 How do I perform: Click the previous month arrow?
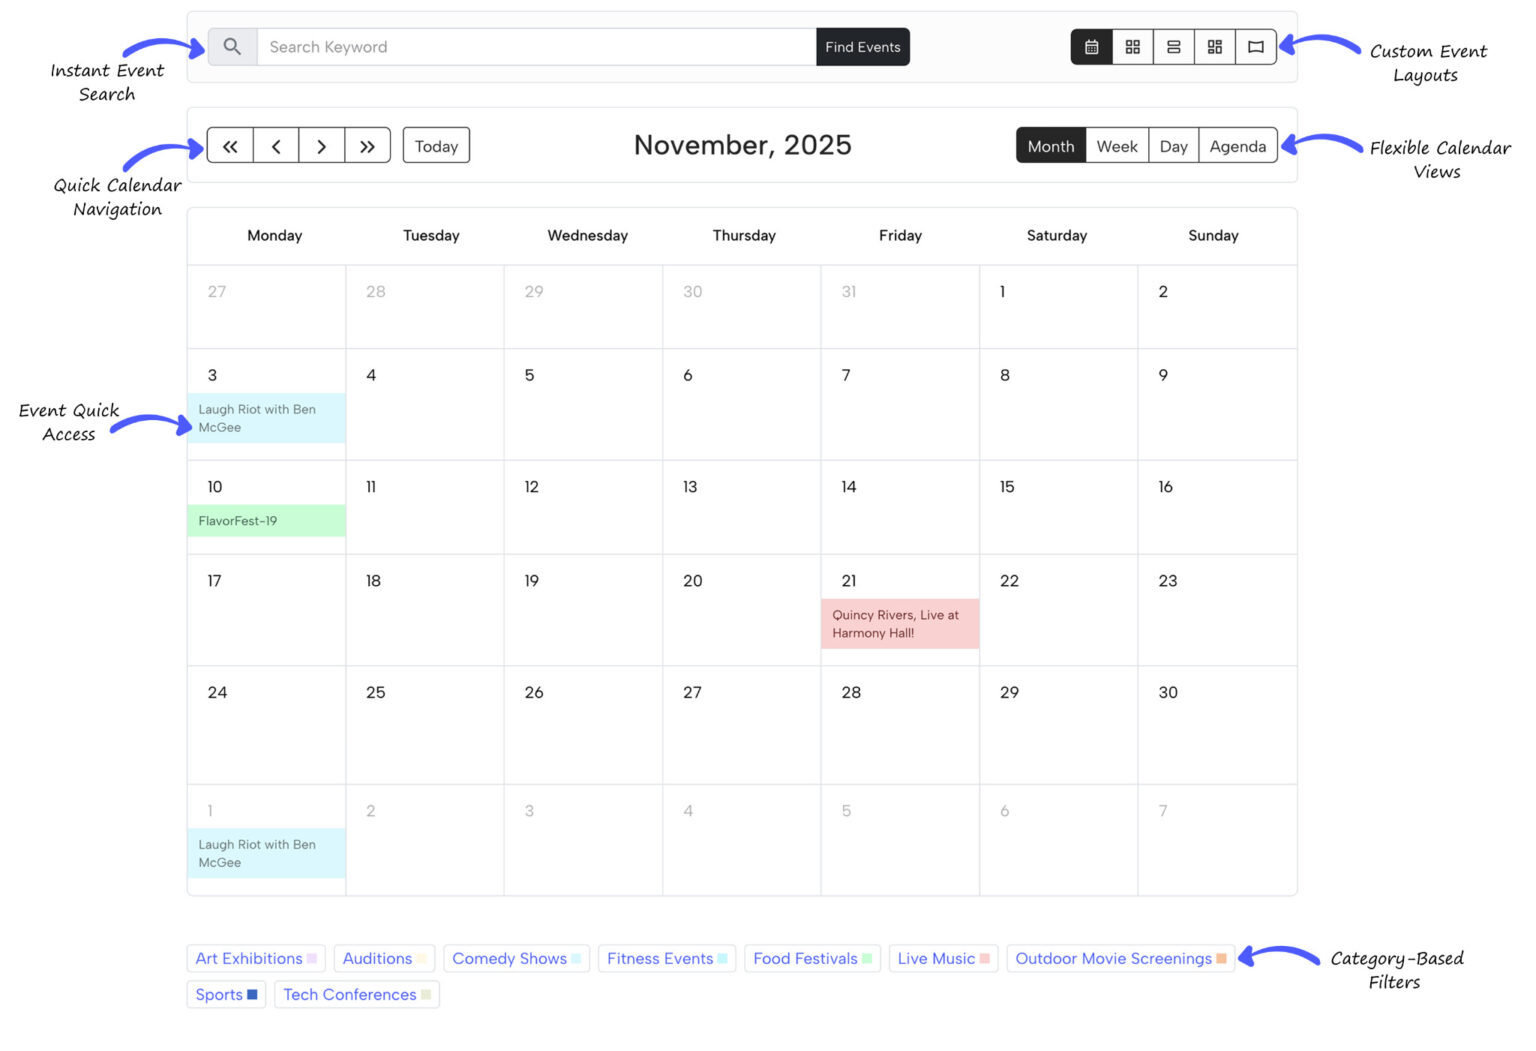tap(276, 145)
